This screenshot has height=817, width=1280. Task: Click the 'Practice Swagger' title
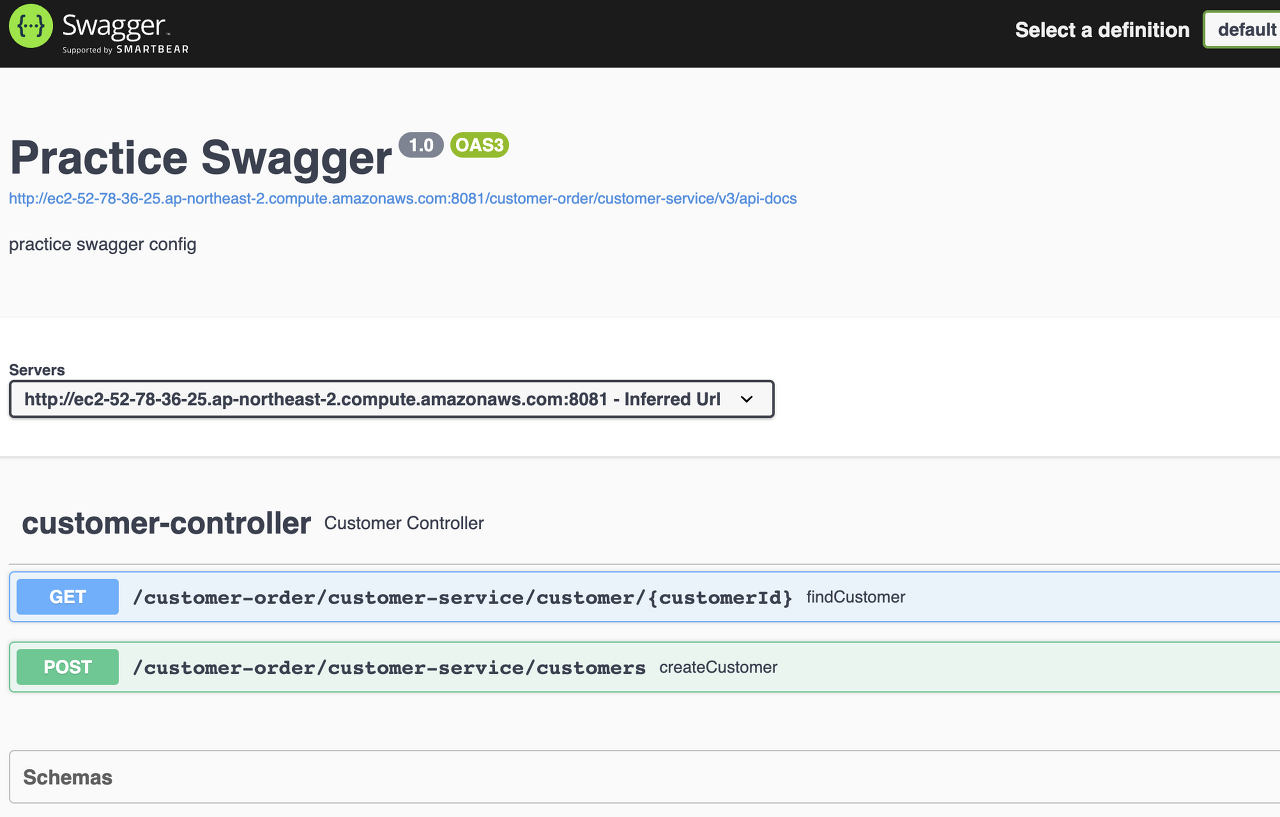pos(201,158)
